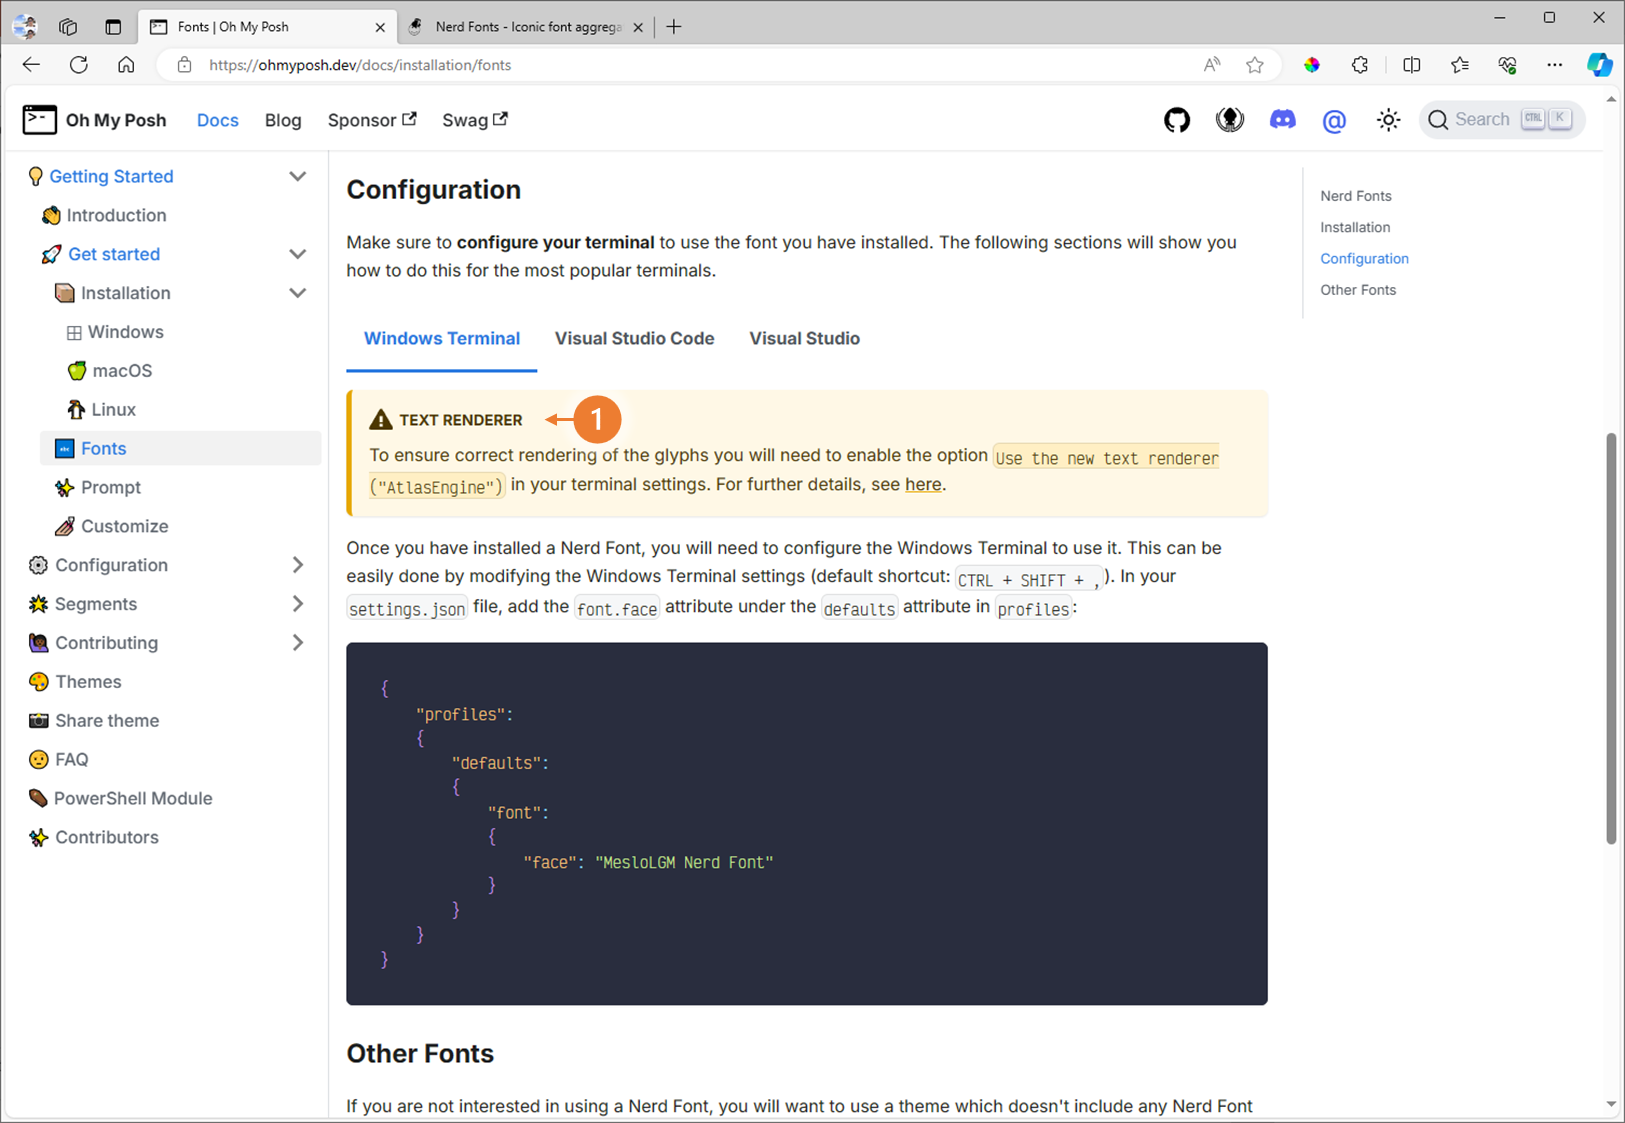The height and width of the screenshot is (1123, 1625).
Task: Open the favorites list icon
Action: (x=1460, y=65)
